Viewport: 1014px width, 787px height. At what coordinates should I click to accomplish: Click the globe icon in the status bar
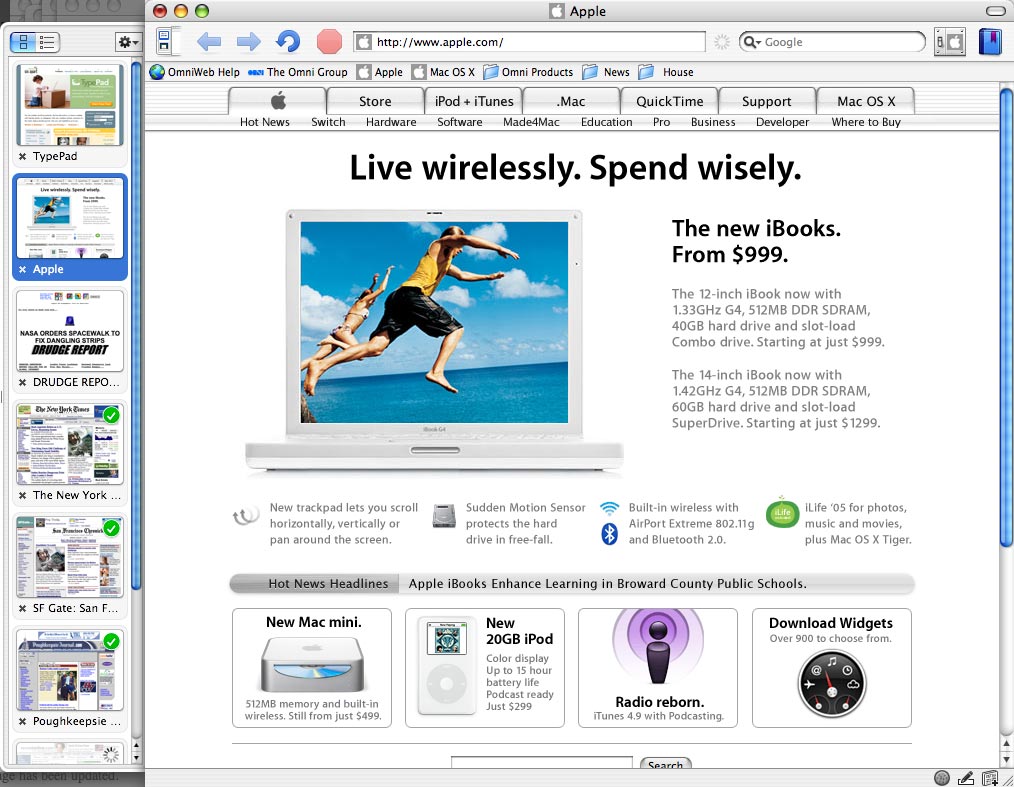[x=941, y=777]
